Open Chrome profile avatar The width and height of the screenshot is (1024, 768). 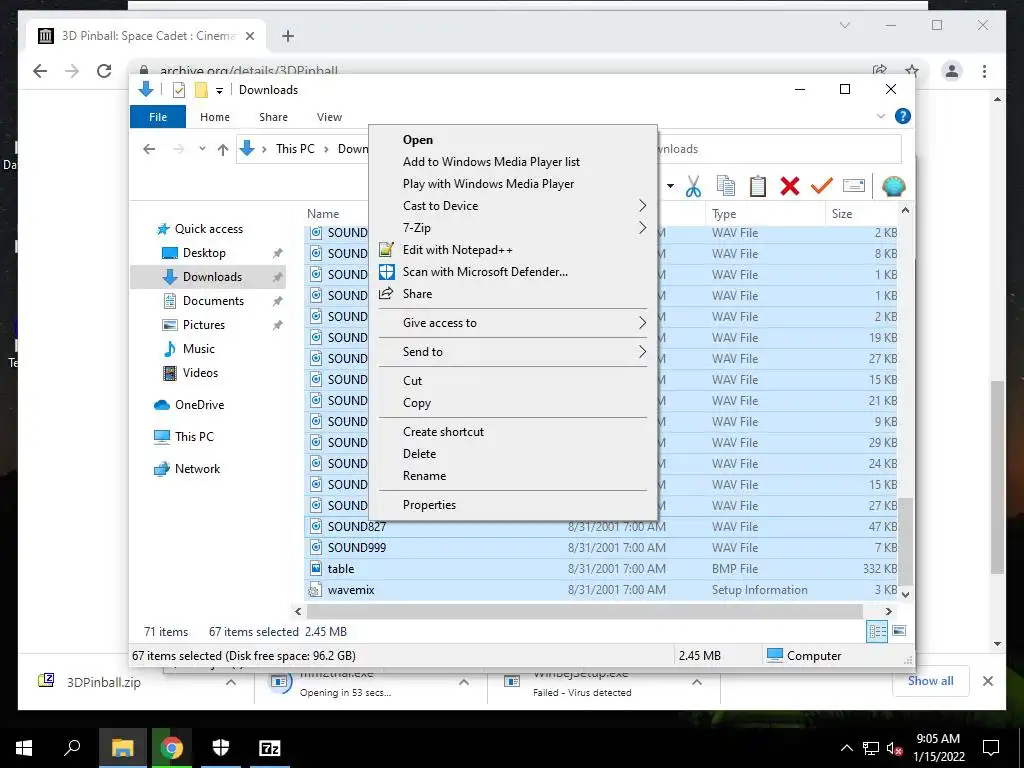[x=952, y=71]
